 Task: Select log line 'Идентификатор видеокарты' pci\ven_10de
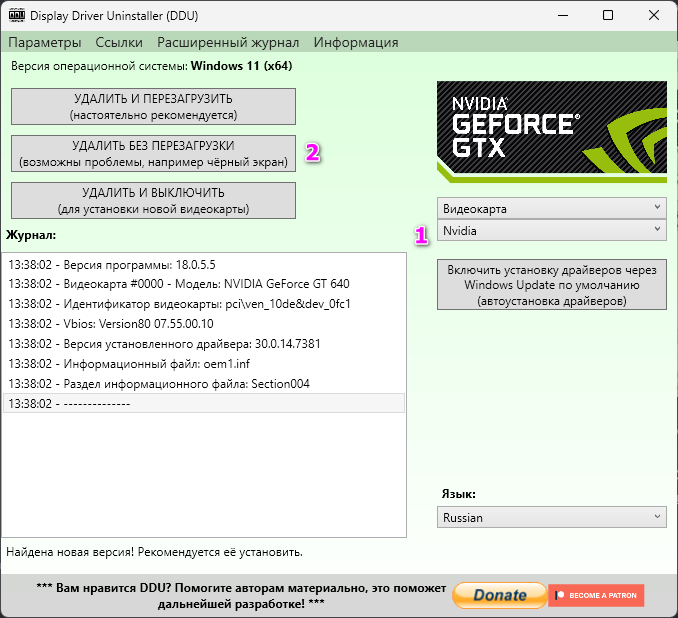point(204,304)
